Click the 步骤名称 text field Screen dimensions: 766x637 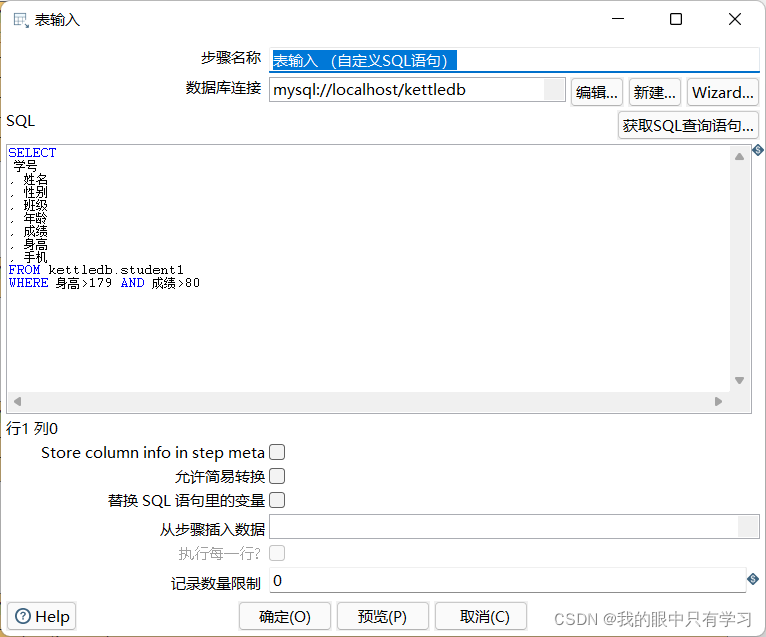pos(514,61)
